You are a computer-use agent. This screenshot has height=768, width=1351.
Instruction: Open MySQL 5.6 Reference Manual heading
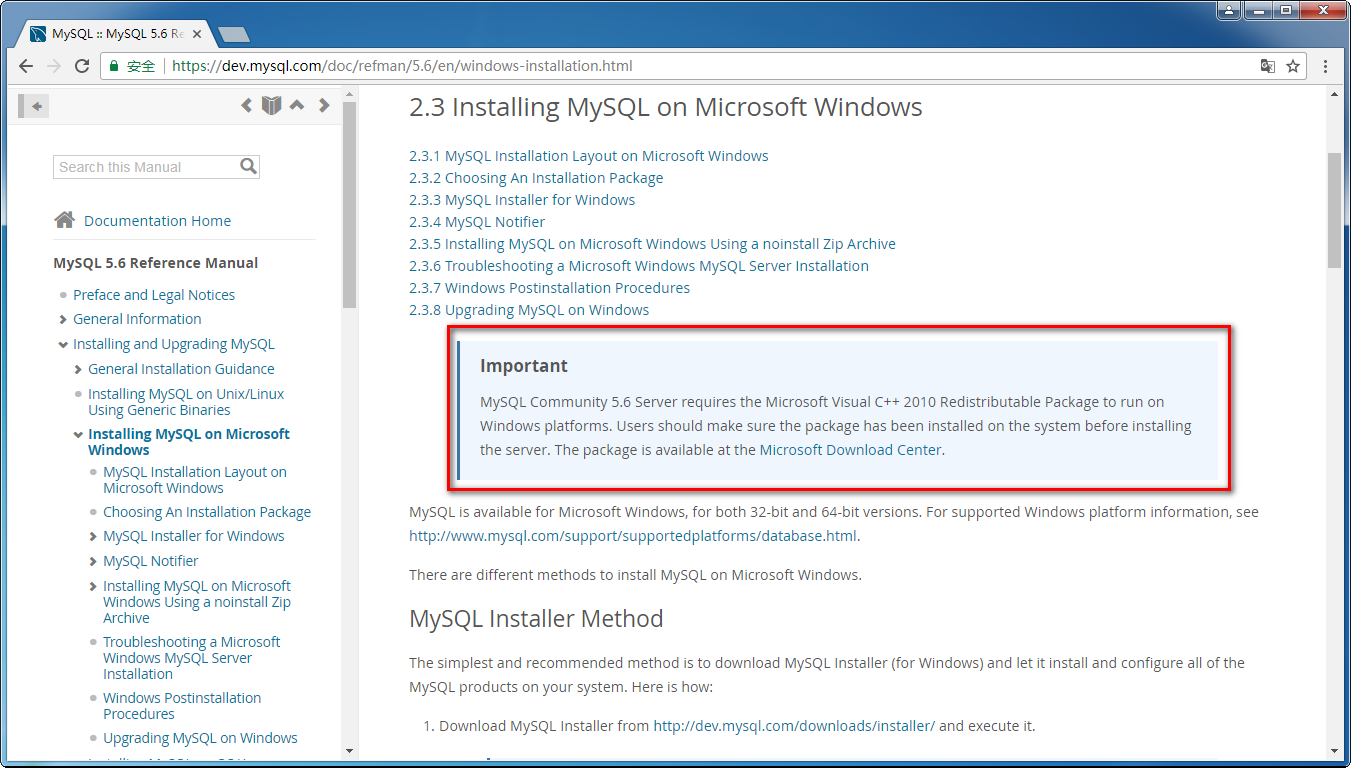tap(156, 263)
